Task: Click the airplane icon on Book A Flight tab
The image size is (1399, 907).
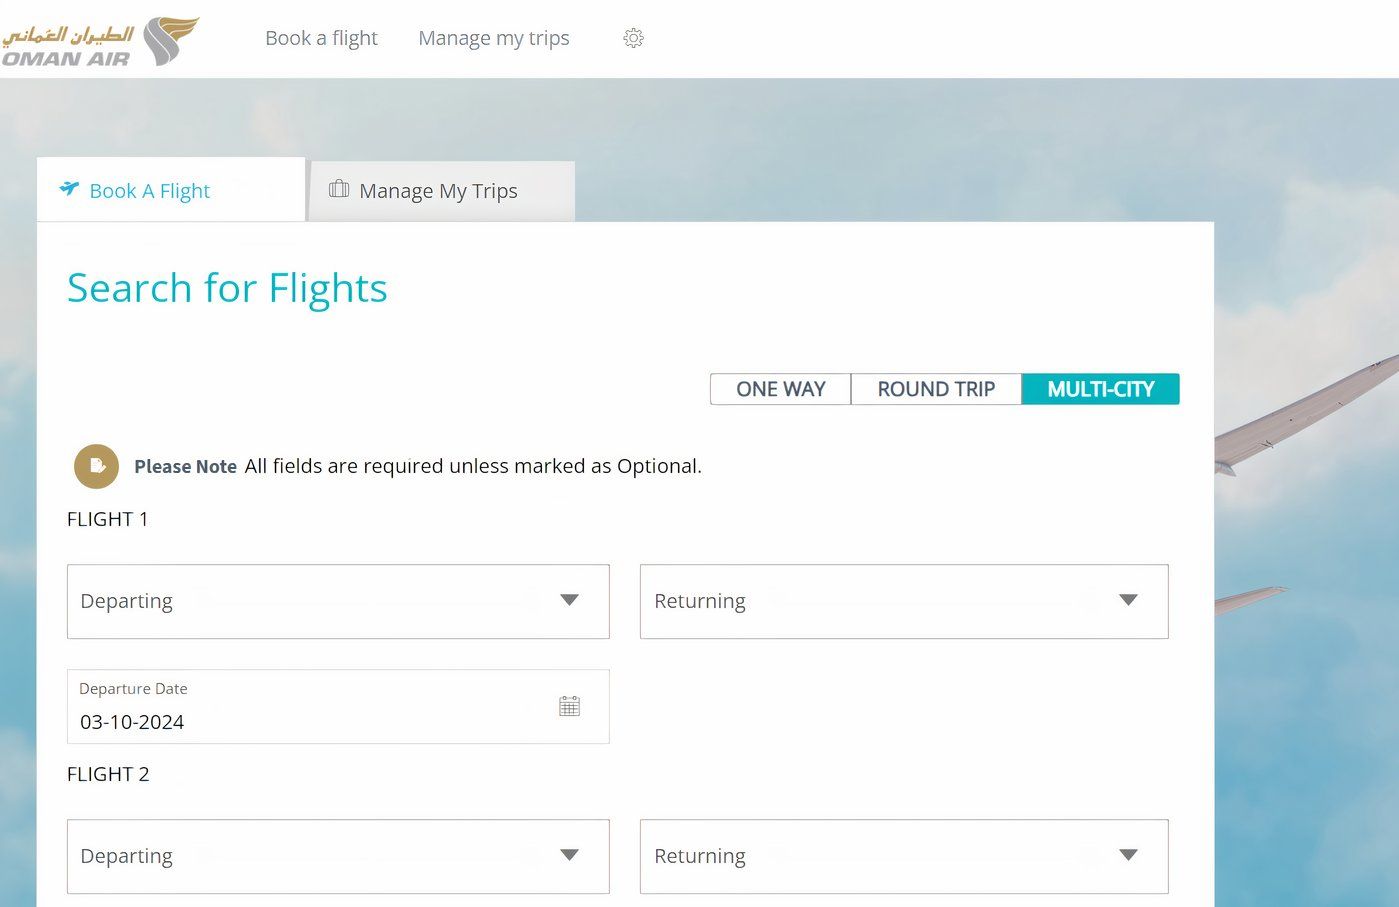Action: pos(69,188)
